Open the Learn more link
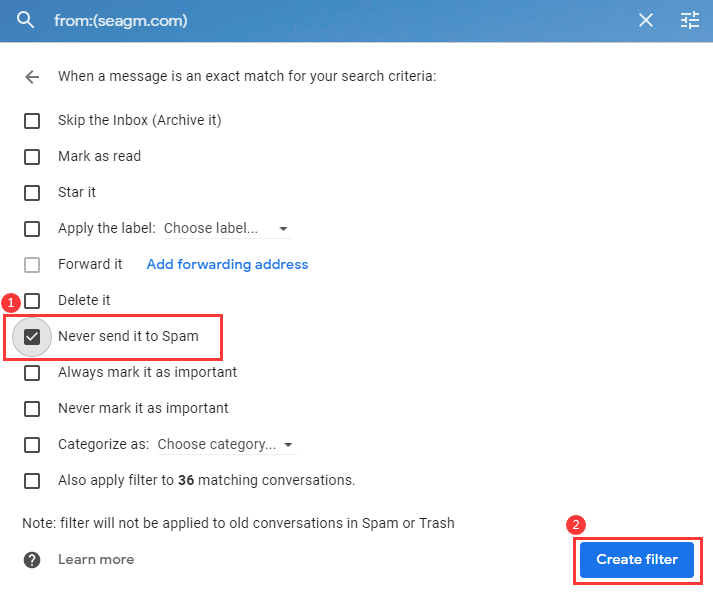 click(96, 560)
